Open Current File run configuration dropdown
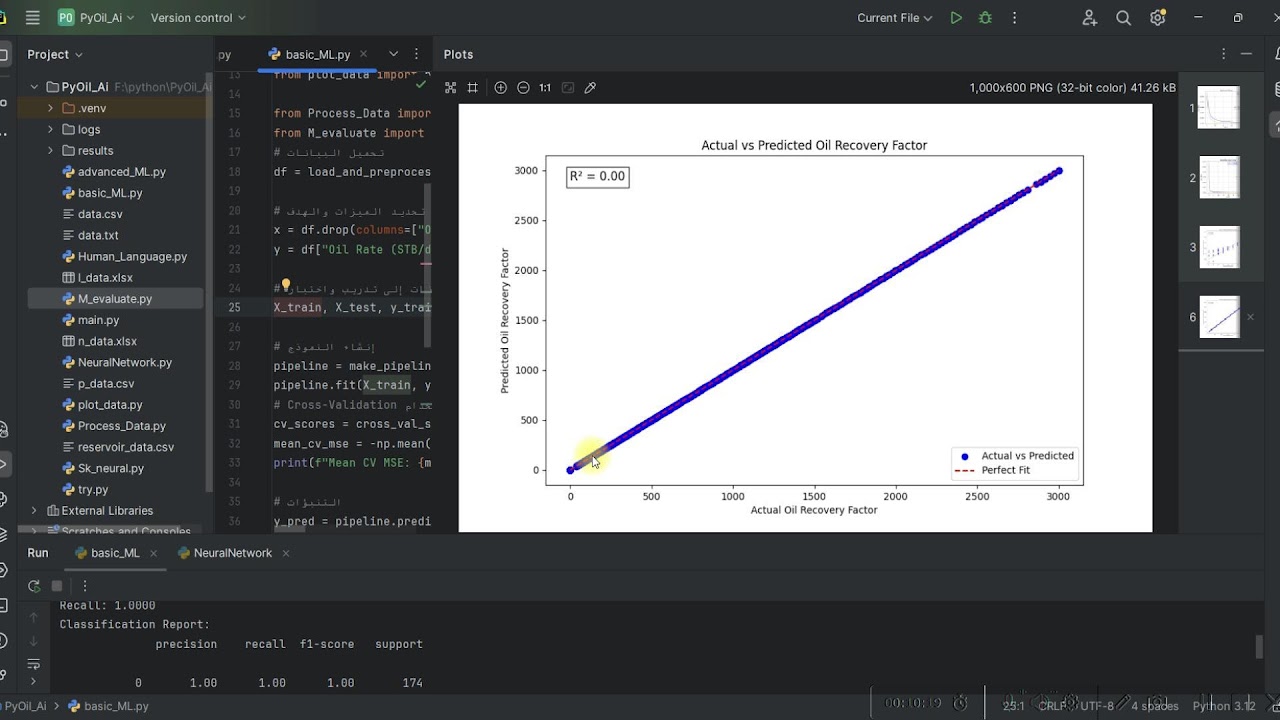The image size is (1280, 720). [x=895, y=18]
